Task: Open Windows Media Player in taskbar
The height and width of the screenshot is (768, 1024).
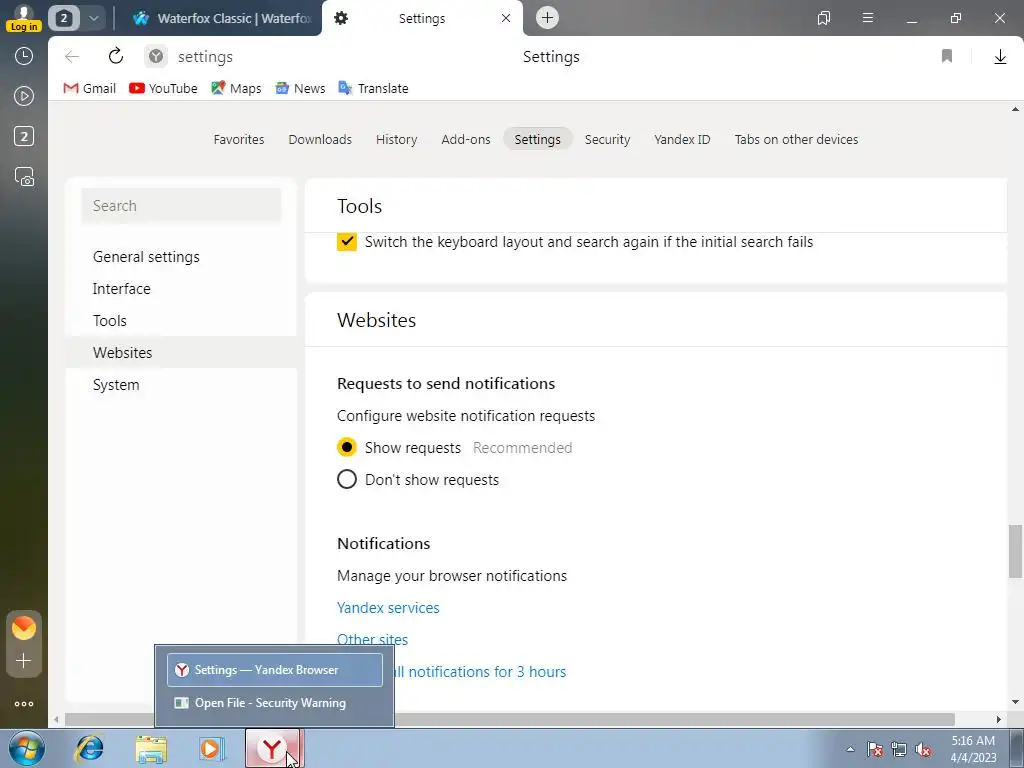Action: [212, 748]
